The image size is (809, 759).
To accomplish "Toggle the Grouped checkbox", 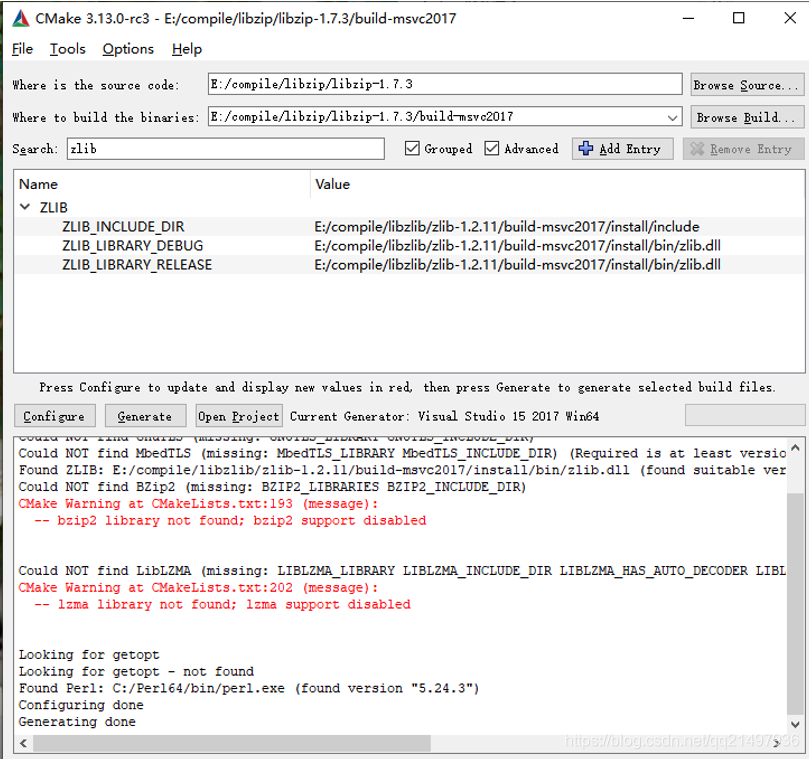I will [412, 149].
